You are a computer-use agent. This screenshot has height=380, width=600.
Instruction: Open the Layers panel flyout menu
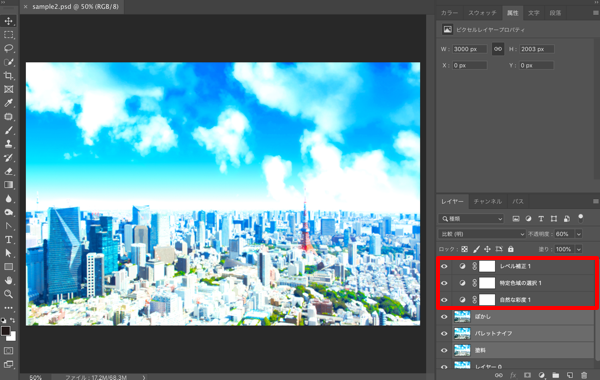click(x=595, y=201)
